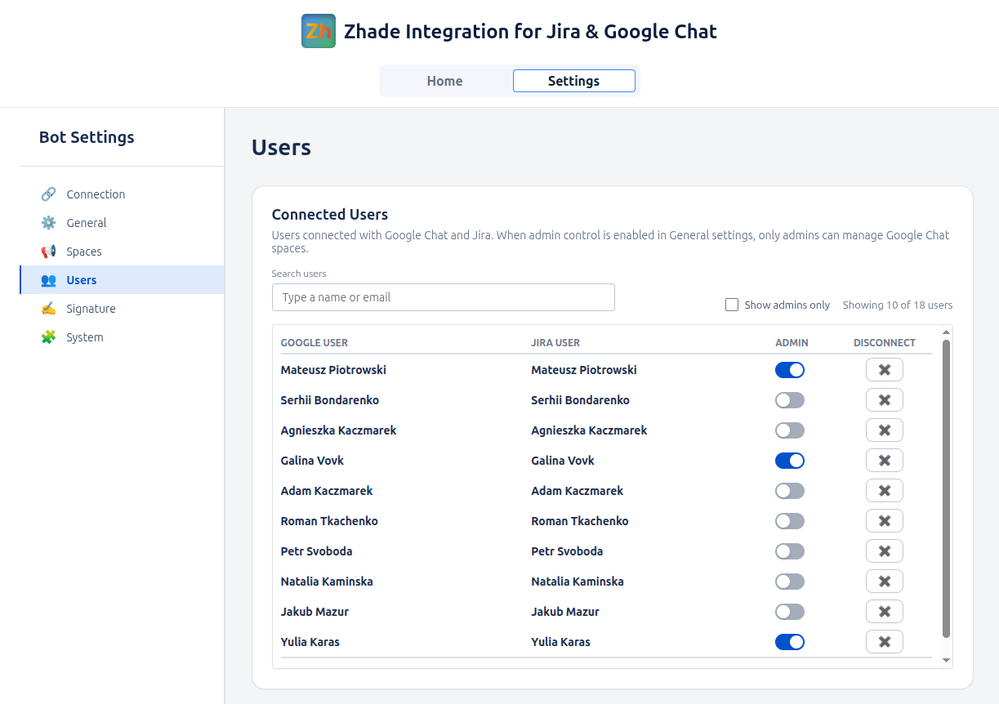Click the General gear icon
This screenshot has width=999, height=704.
pyautogui.click(x=48, y=223)
